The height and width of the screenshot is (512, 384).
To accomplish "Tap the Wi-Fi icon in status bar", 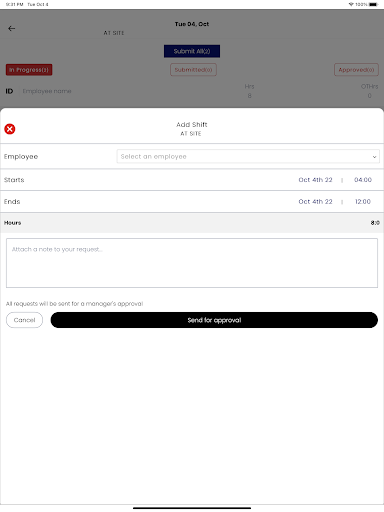I will point(351,4).
